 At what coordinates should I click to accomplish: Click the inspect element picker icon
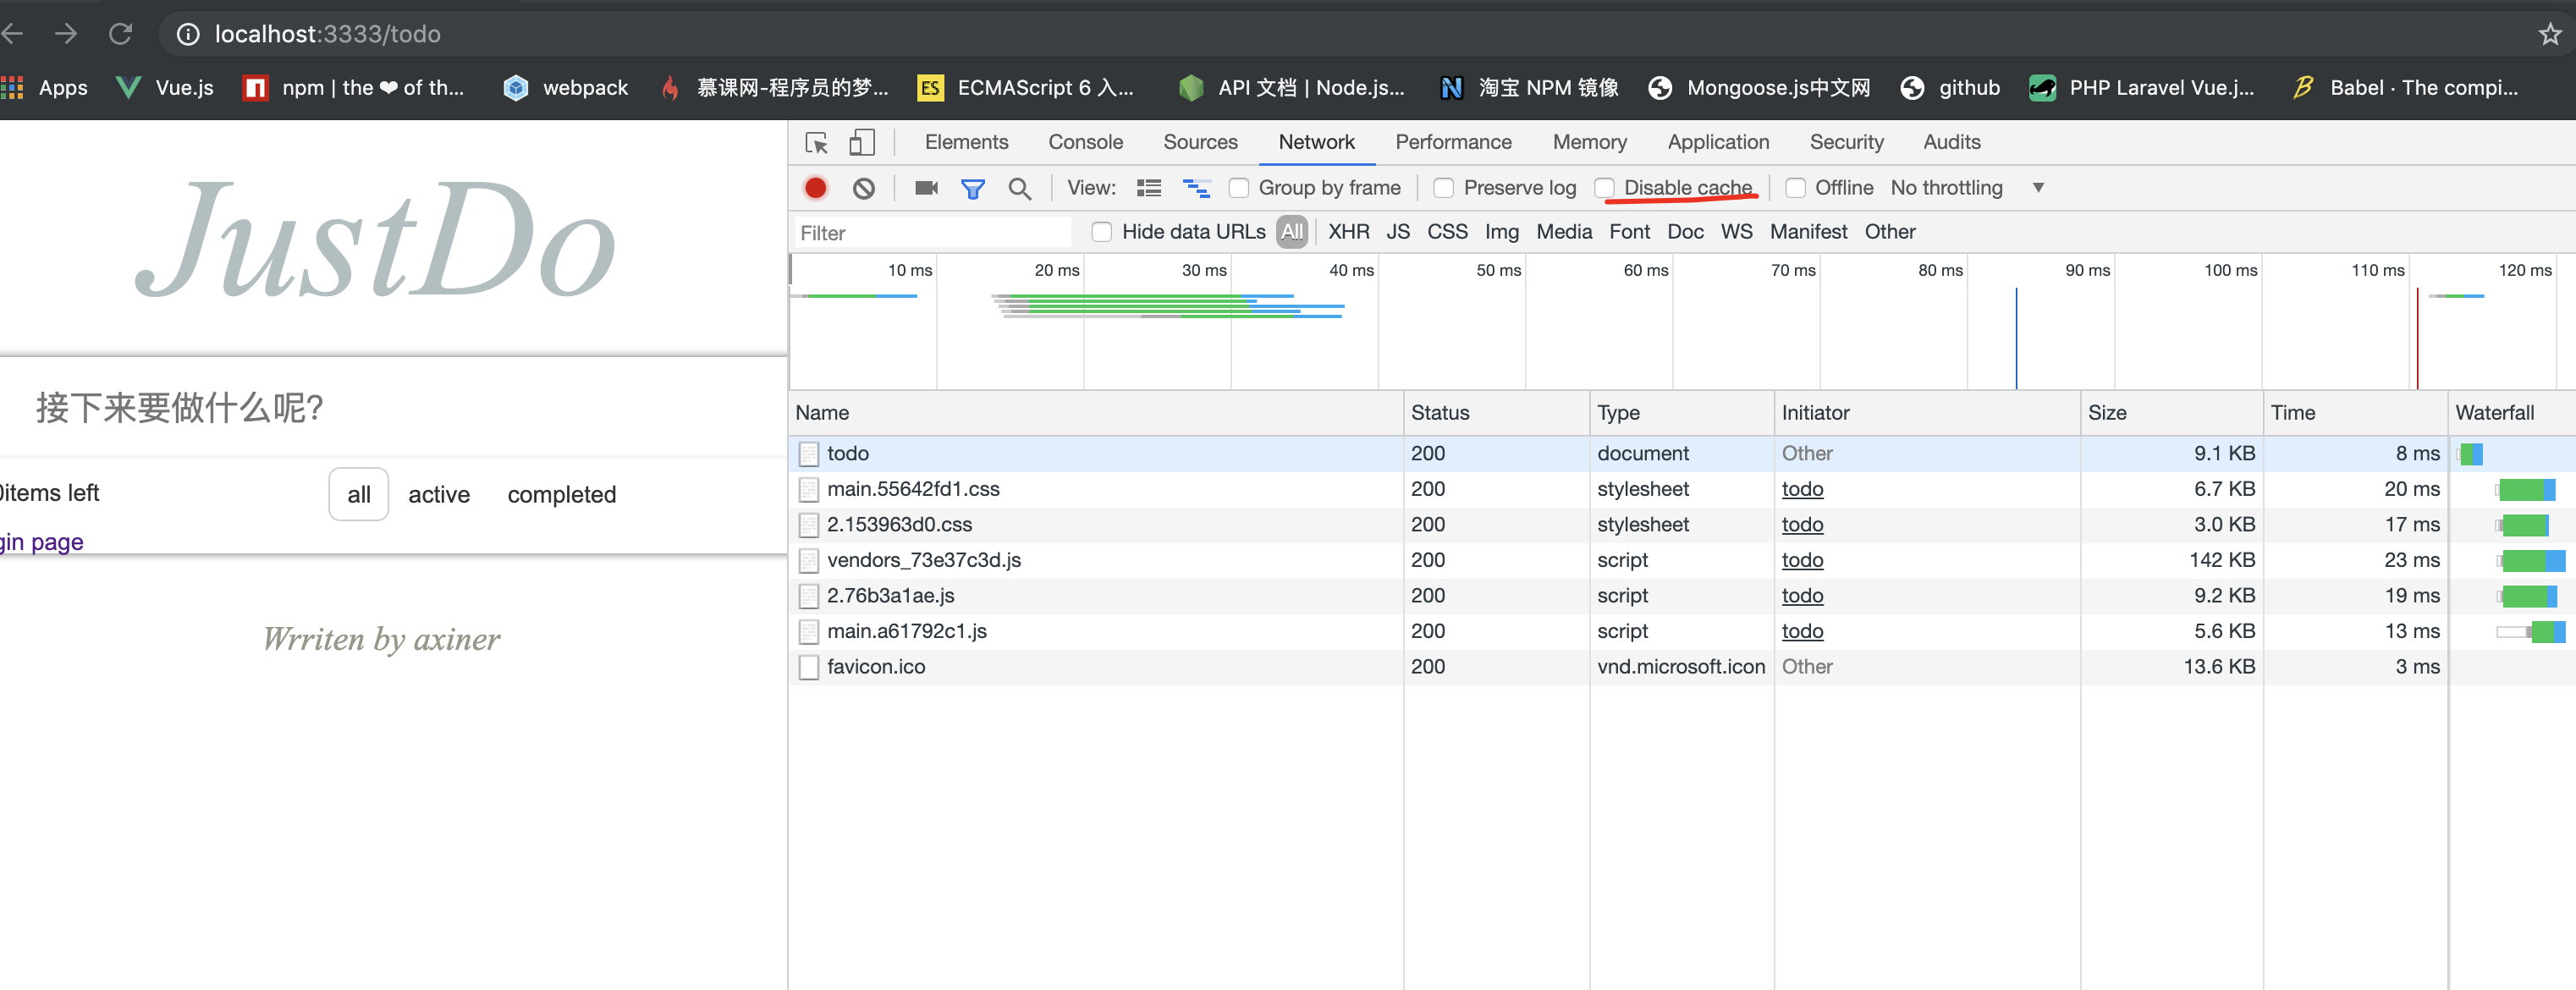click(x=816, y=143)
